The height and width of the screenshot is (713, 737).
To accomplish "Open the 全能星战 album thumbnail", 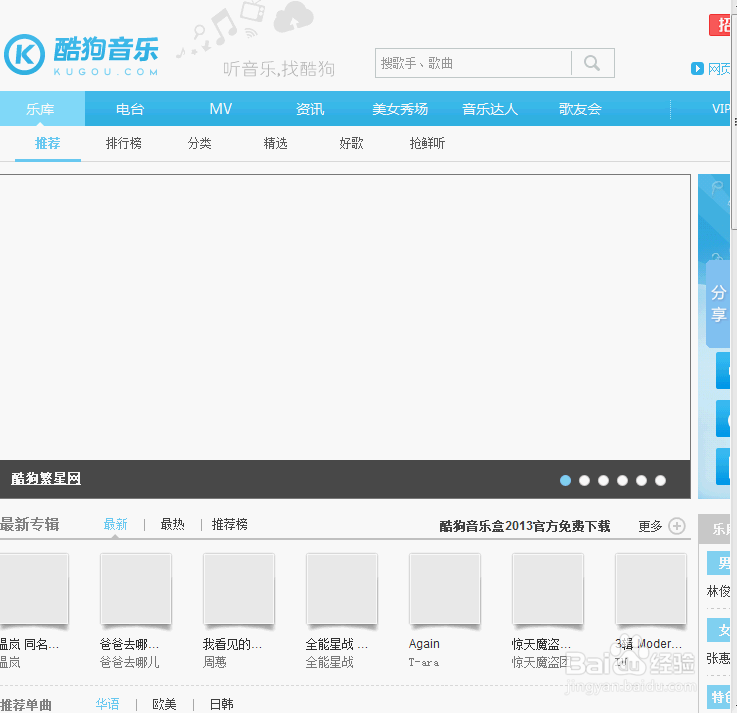I will (x=342, y=589).
